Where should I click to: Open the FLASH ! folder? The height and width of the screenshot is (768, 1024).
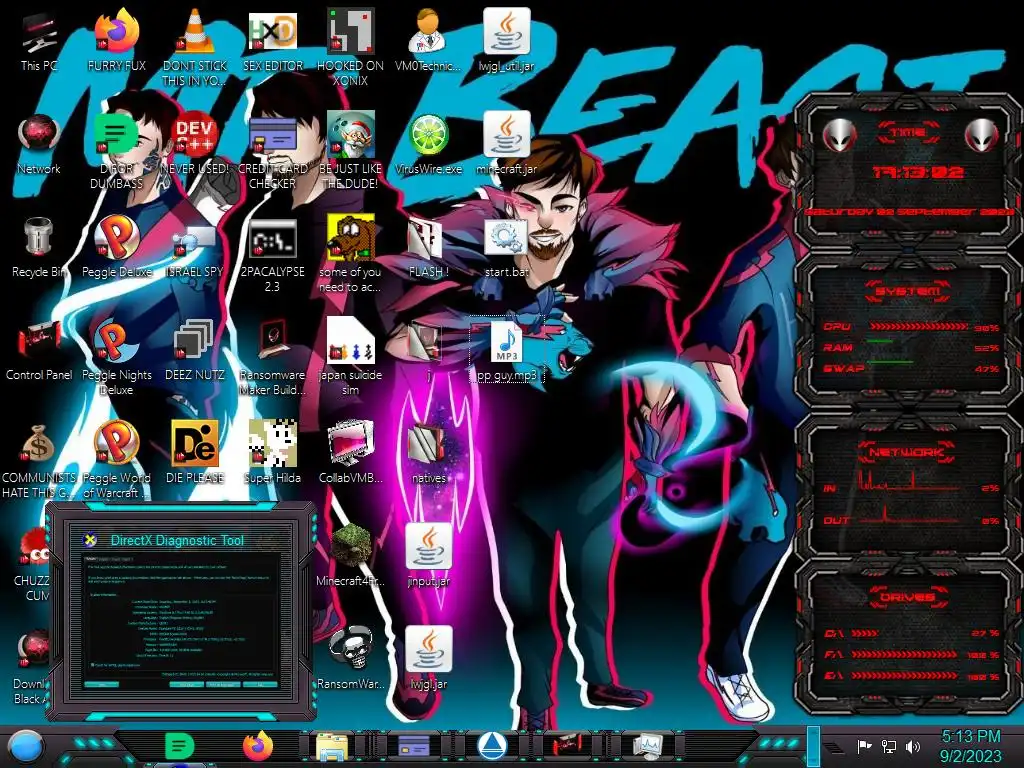tap(428, 248)
